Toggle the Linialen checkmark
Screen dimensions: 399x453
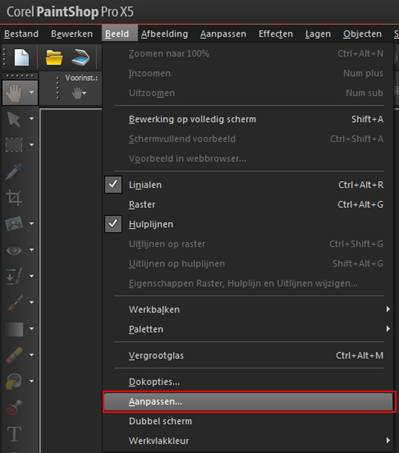(x=113, y=185)
